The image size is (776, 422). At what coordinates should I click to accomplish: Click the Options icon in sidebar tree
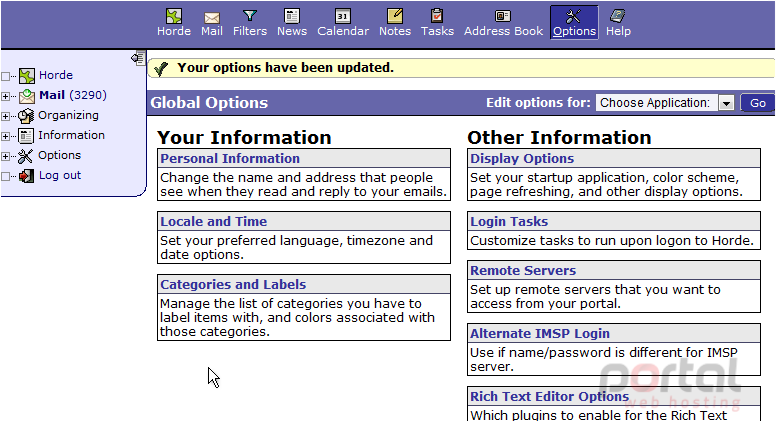26,156
